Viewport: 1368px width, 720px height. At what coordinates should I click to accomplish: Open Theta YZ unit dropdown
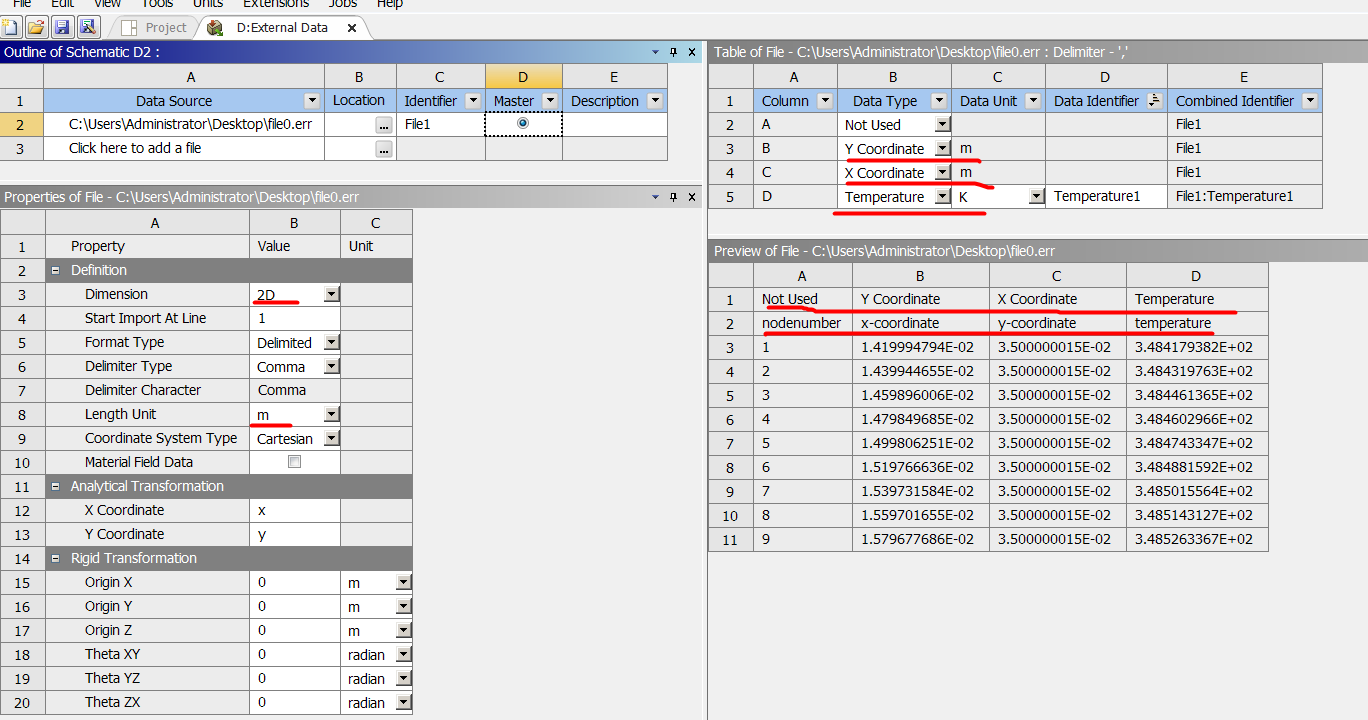coord(403,678)
